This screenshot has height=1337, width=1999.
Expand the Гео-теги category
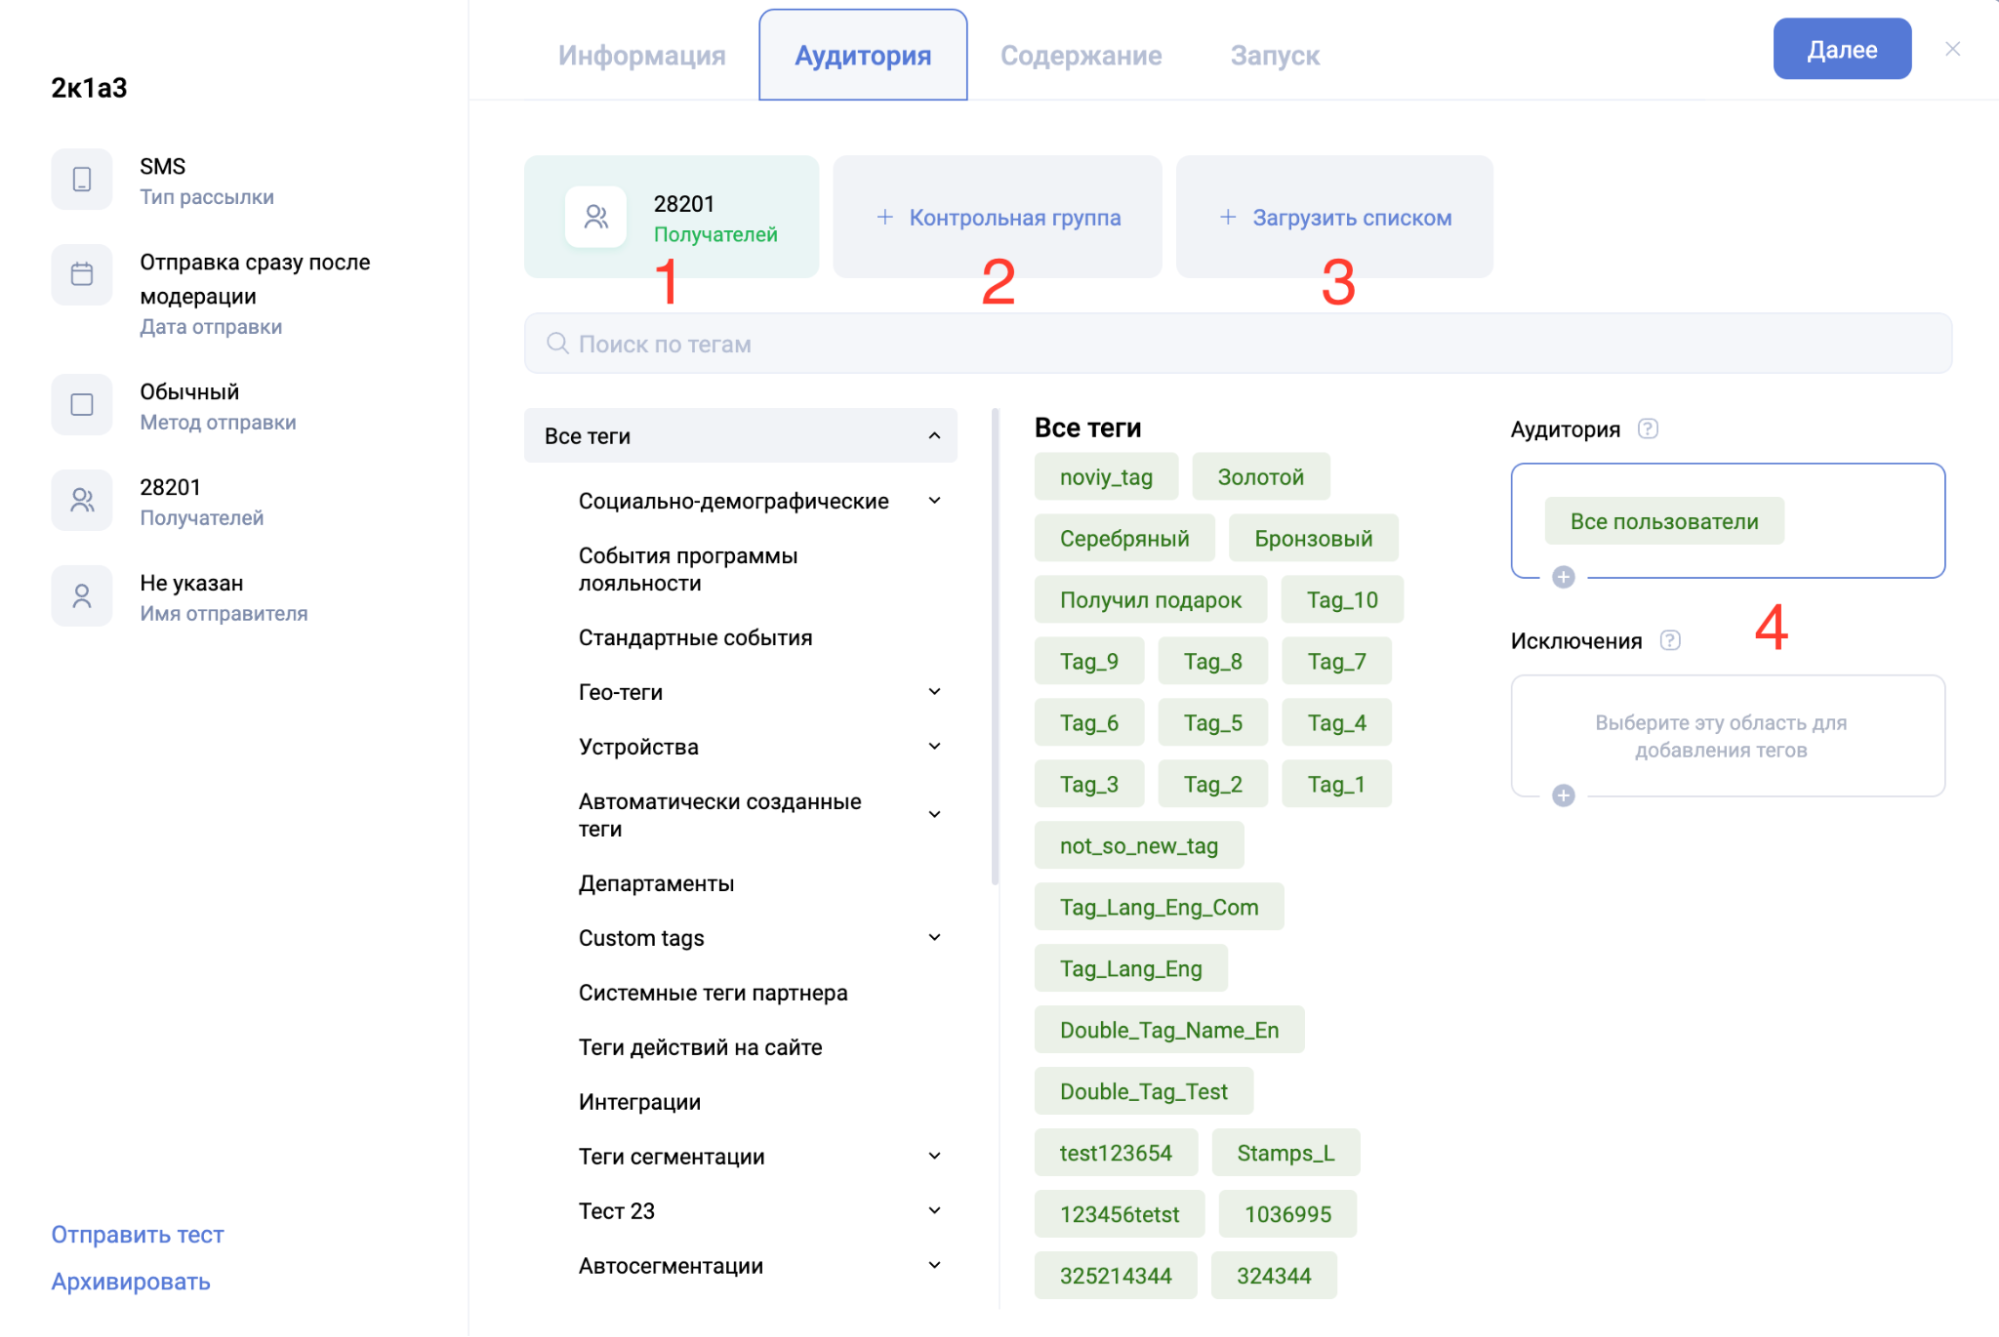[x=934, y=692]
